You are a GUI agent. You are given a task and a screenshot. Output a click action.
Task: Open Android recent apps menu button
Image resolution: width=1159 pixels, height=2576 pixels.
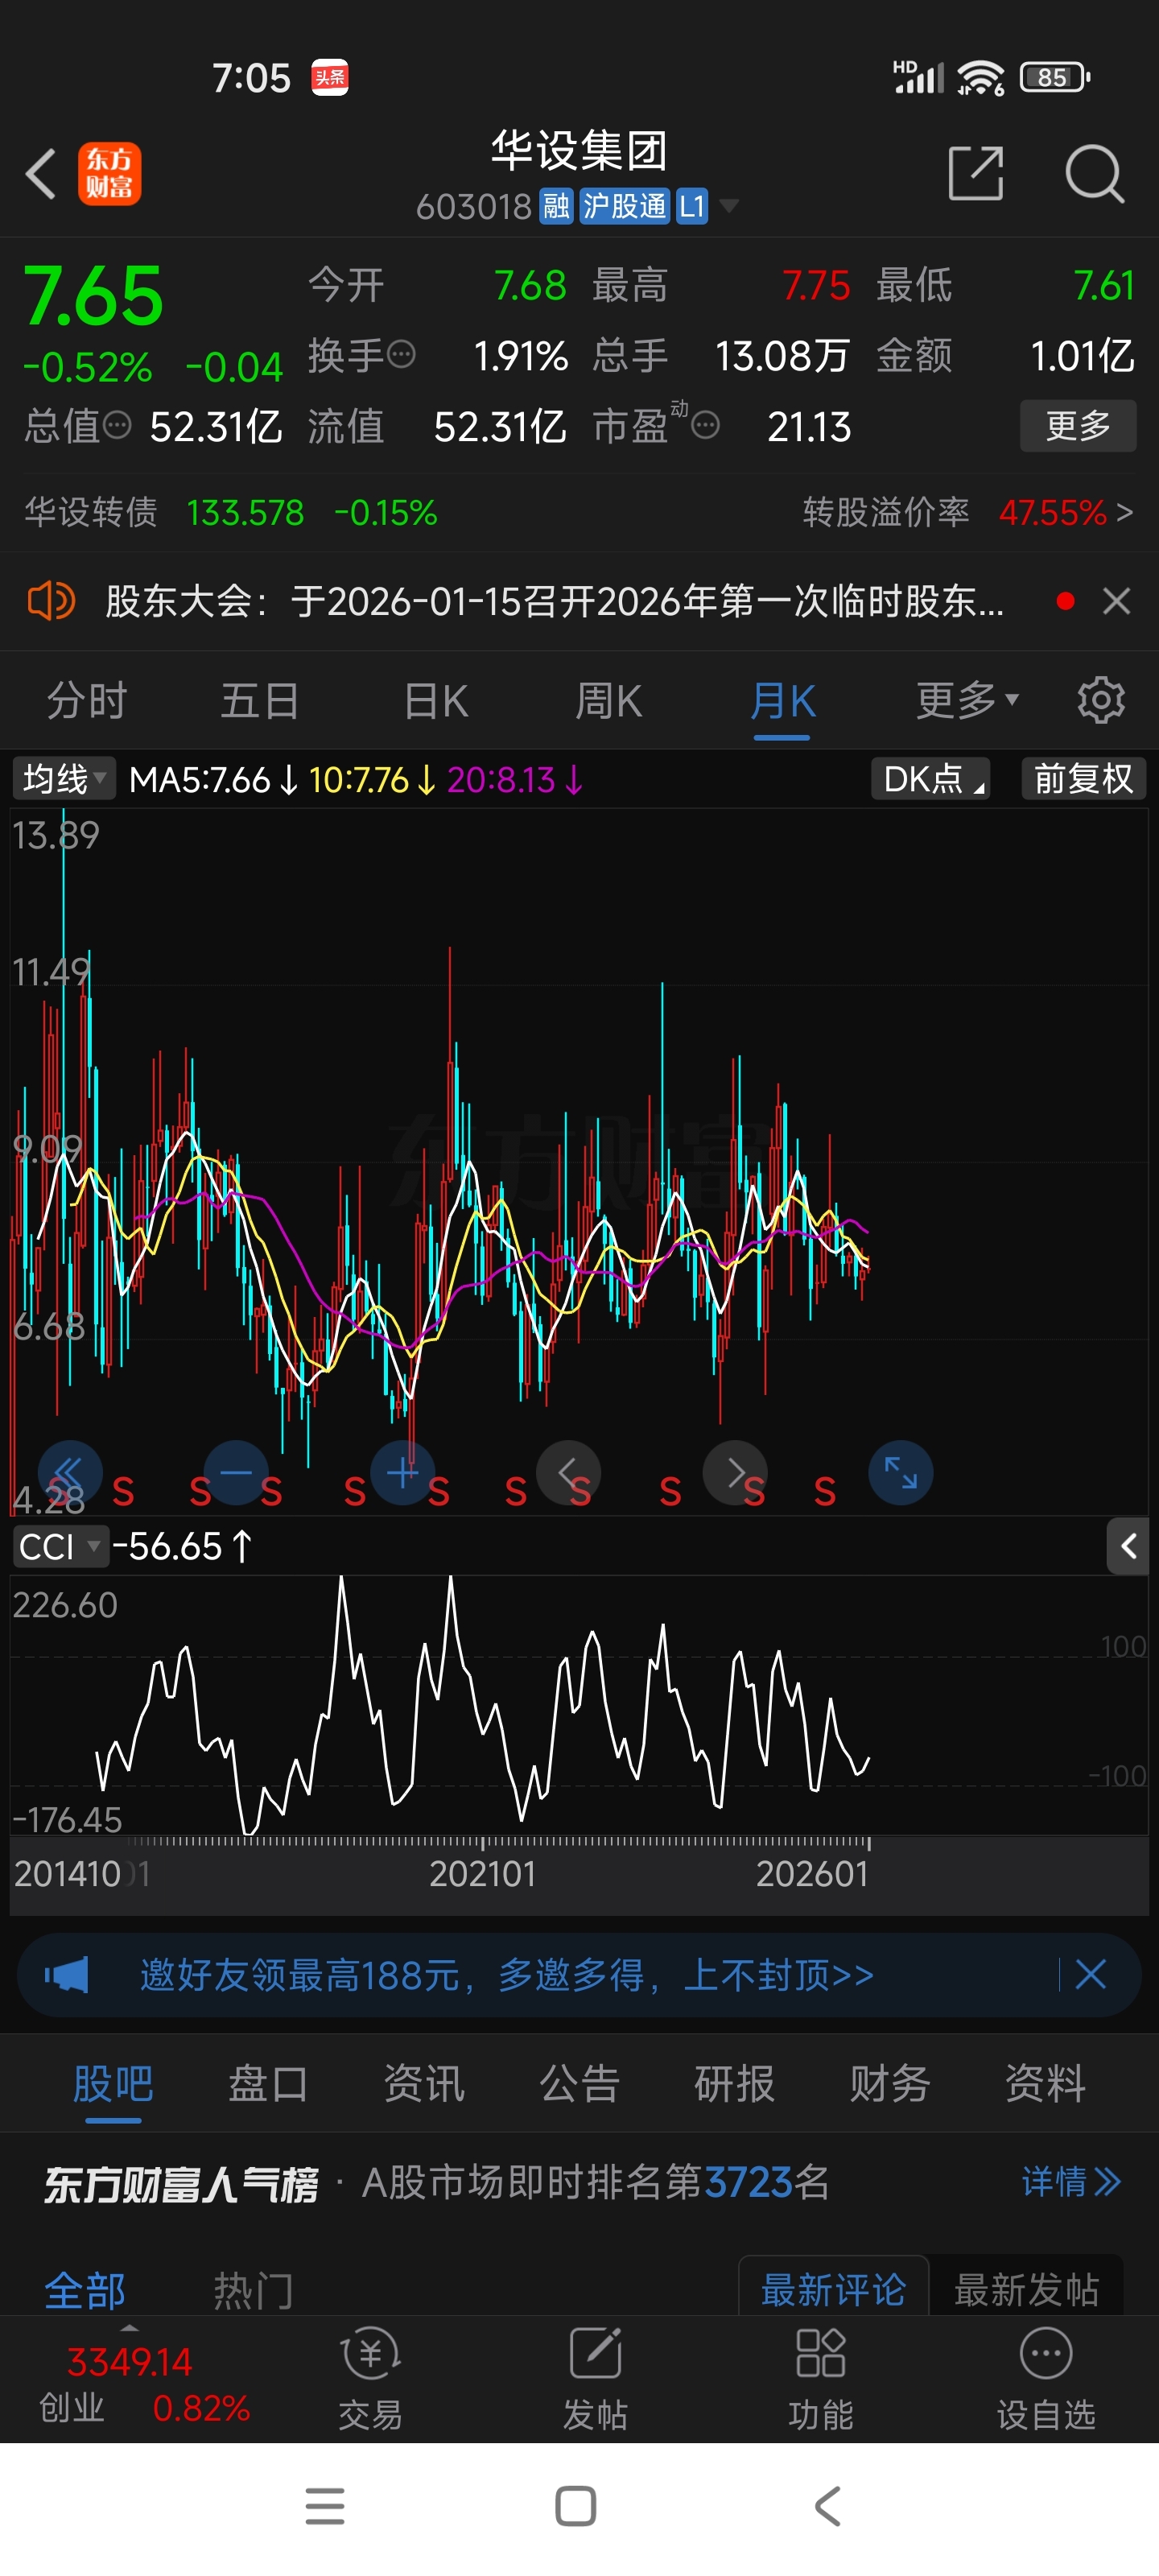pyautogui.click(x=325, y=2506)
